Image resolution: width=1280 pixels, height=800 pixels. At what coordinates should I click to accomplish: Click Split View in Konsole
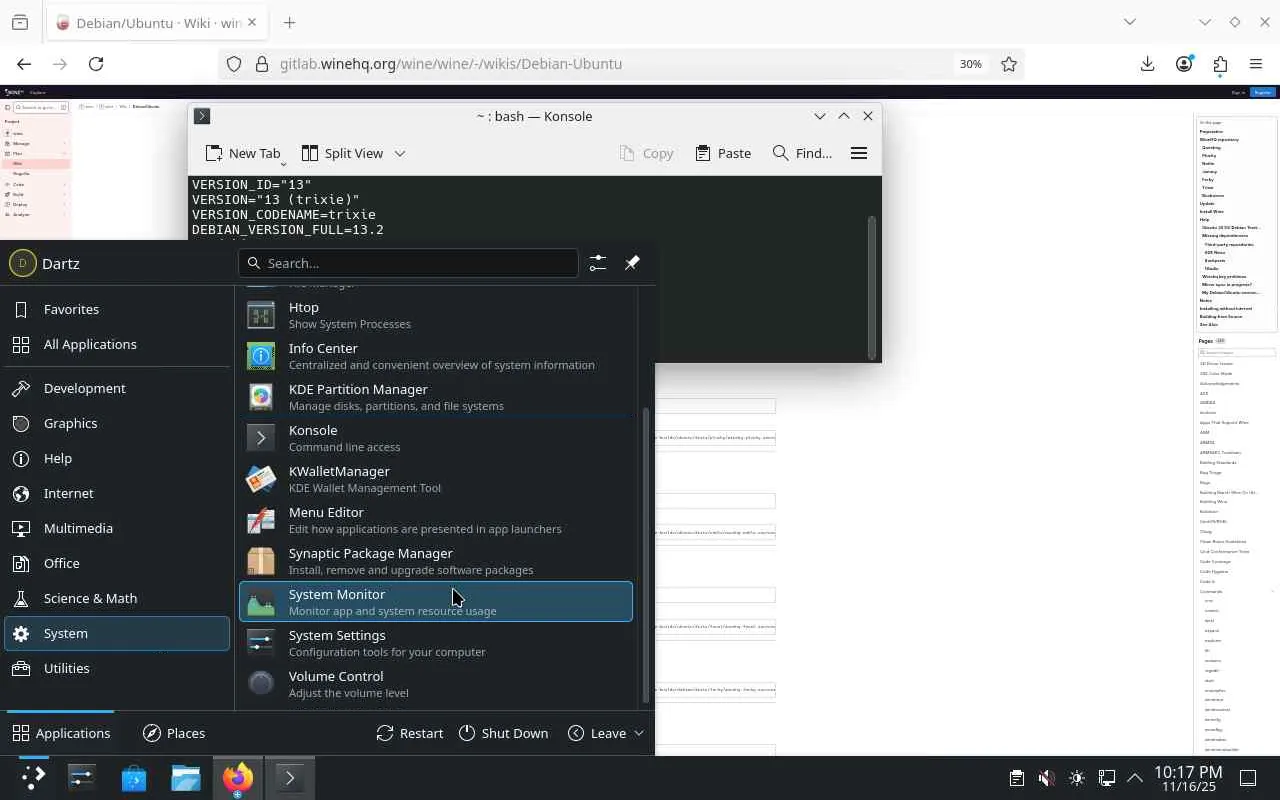pos(342,153)
